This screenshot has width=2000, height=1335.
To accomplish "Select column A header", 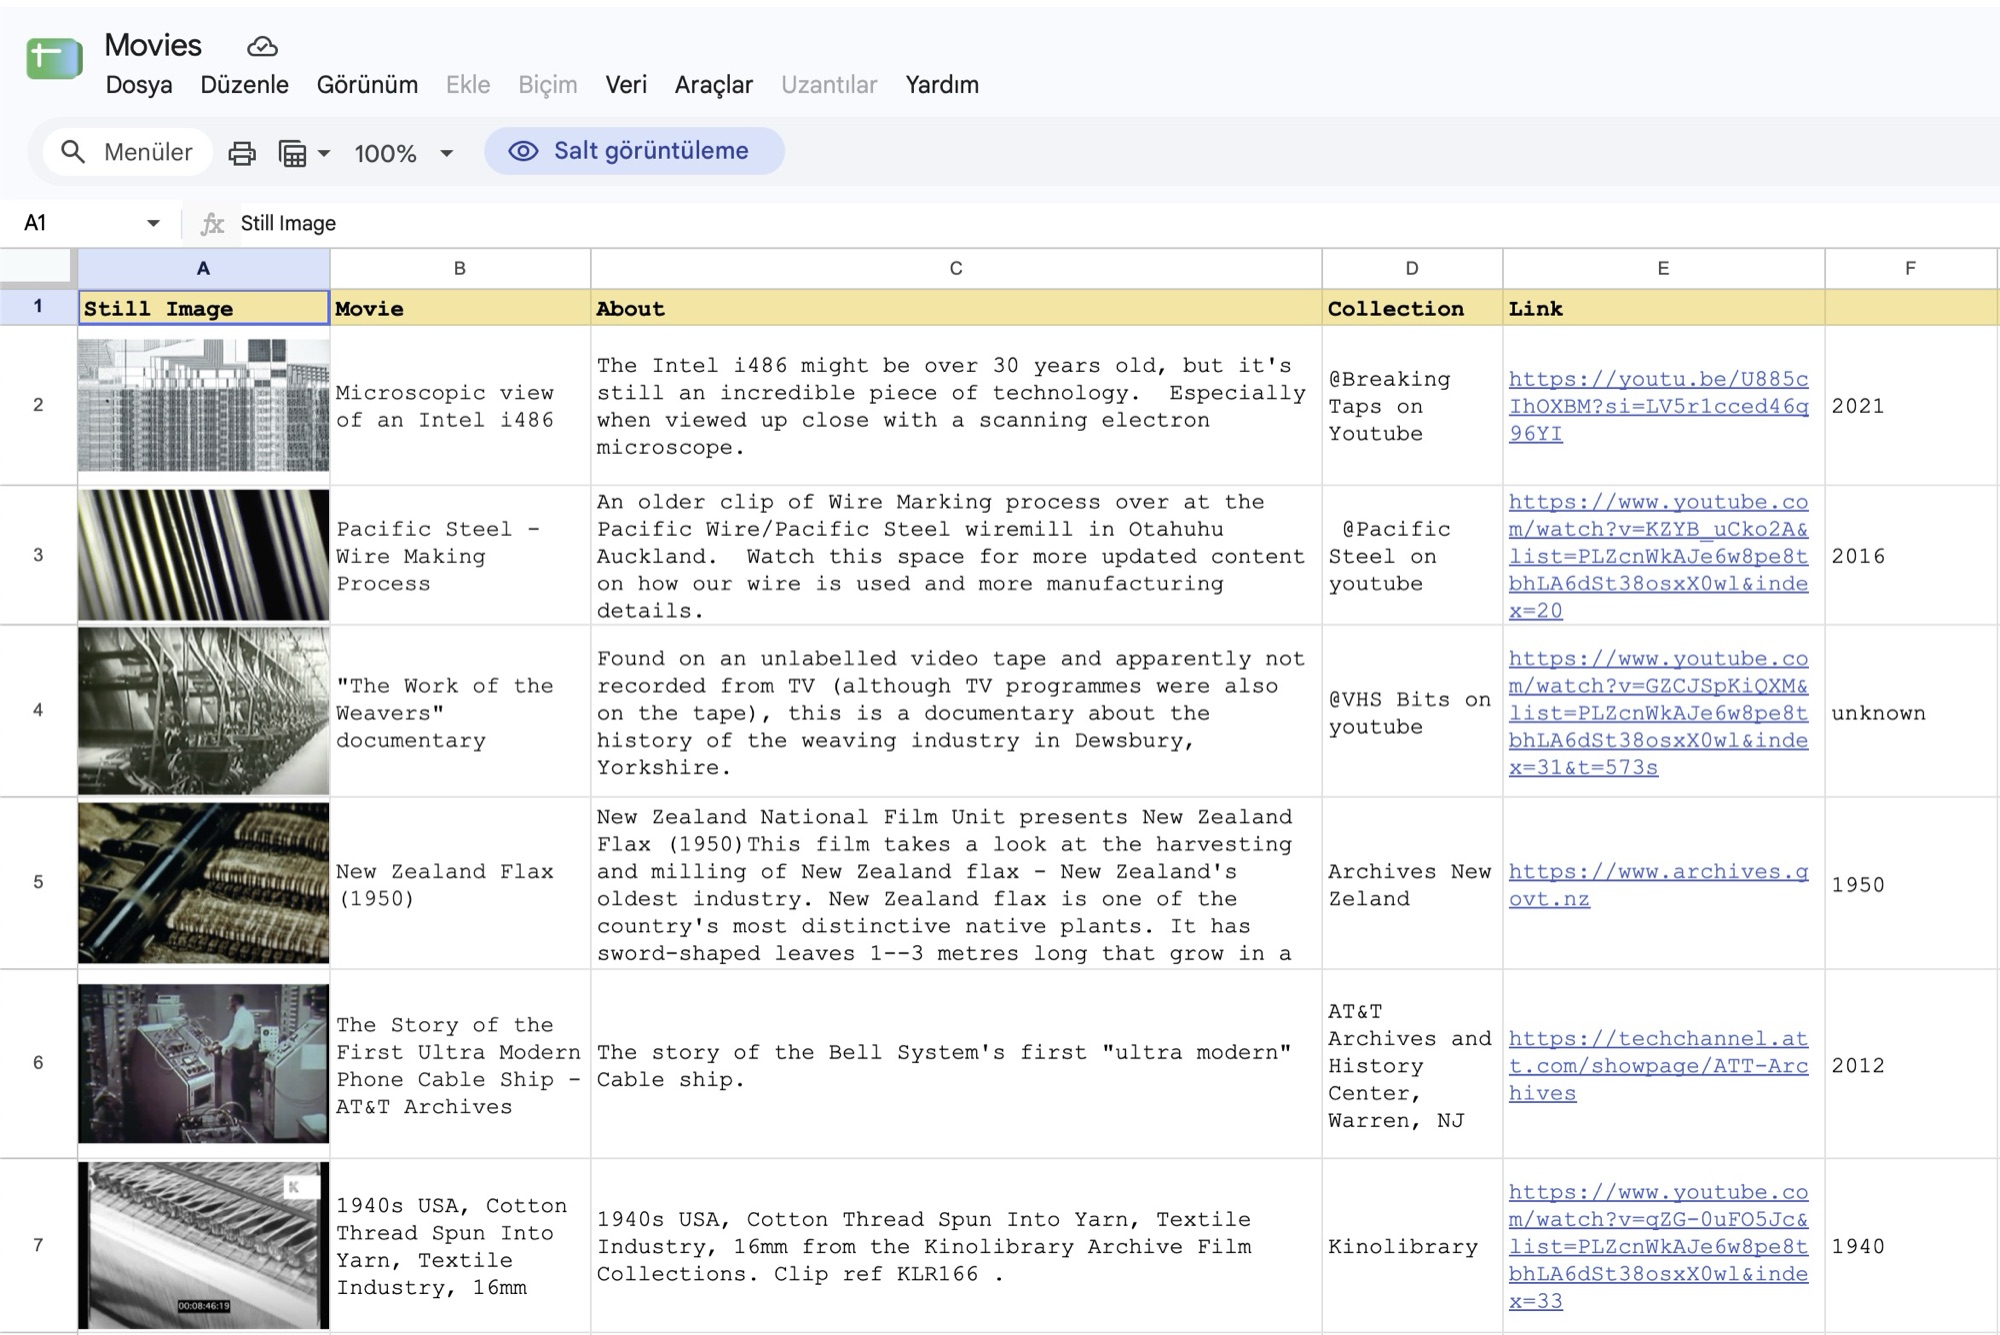I will [203, 268].
